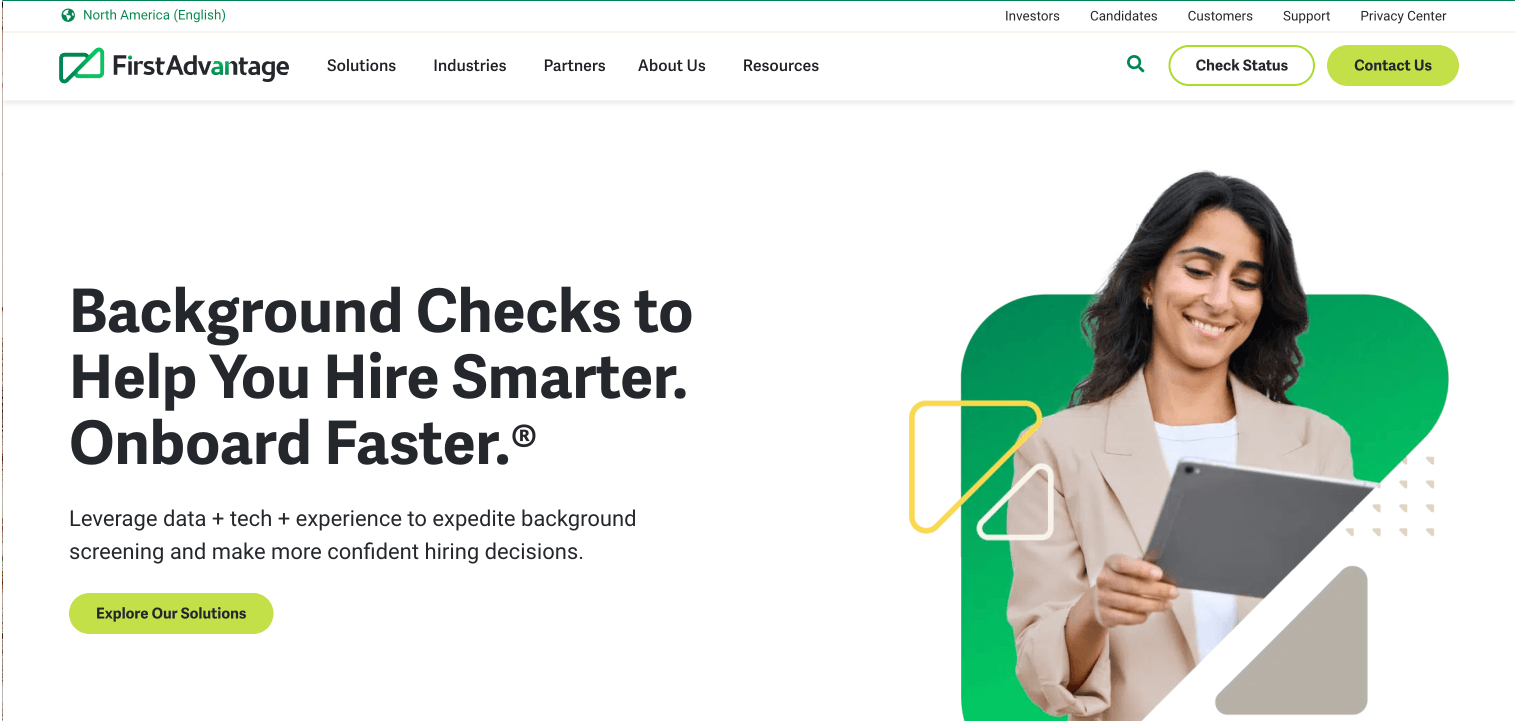Open the Partners menu

coord(574,66)
